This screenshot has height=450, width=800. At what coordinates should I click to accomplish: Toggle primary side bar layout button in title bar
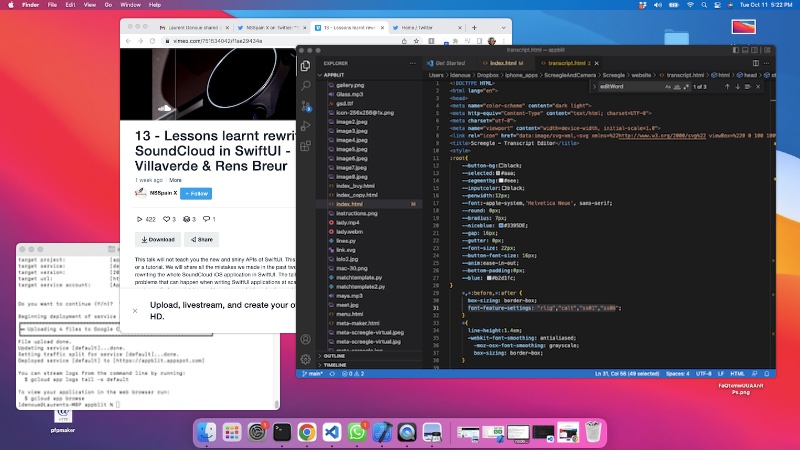(x=735, y=50)
